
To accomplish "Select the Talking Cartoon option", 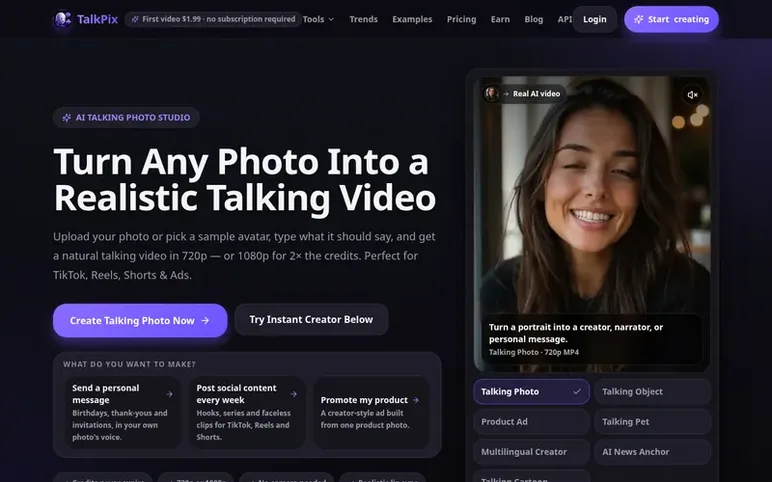I will (x=531, y=477).
